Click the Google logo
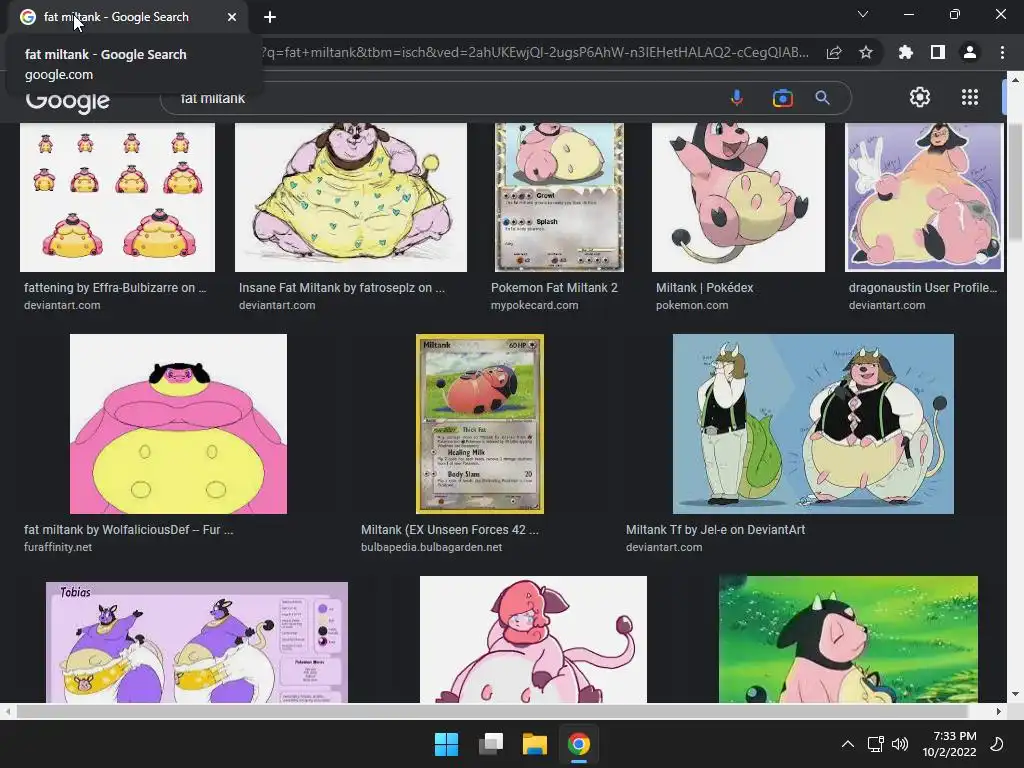Viewport: 1024px width, 768px height. tap(68, 101)
